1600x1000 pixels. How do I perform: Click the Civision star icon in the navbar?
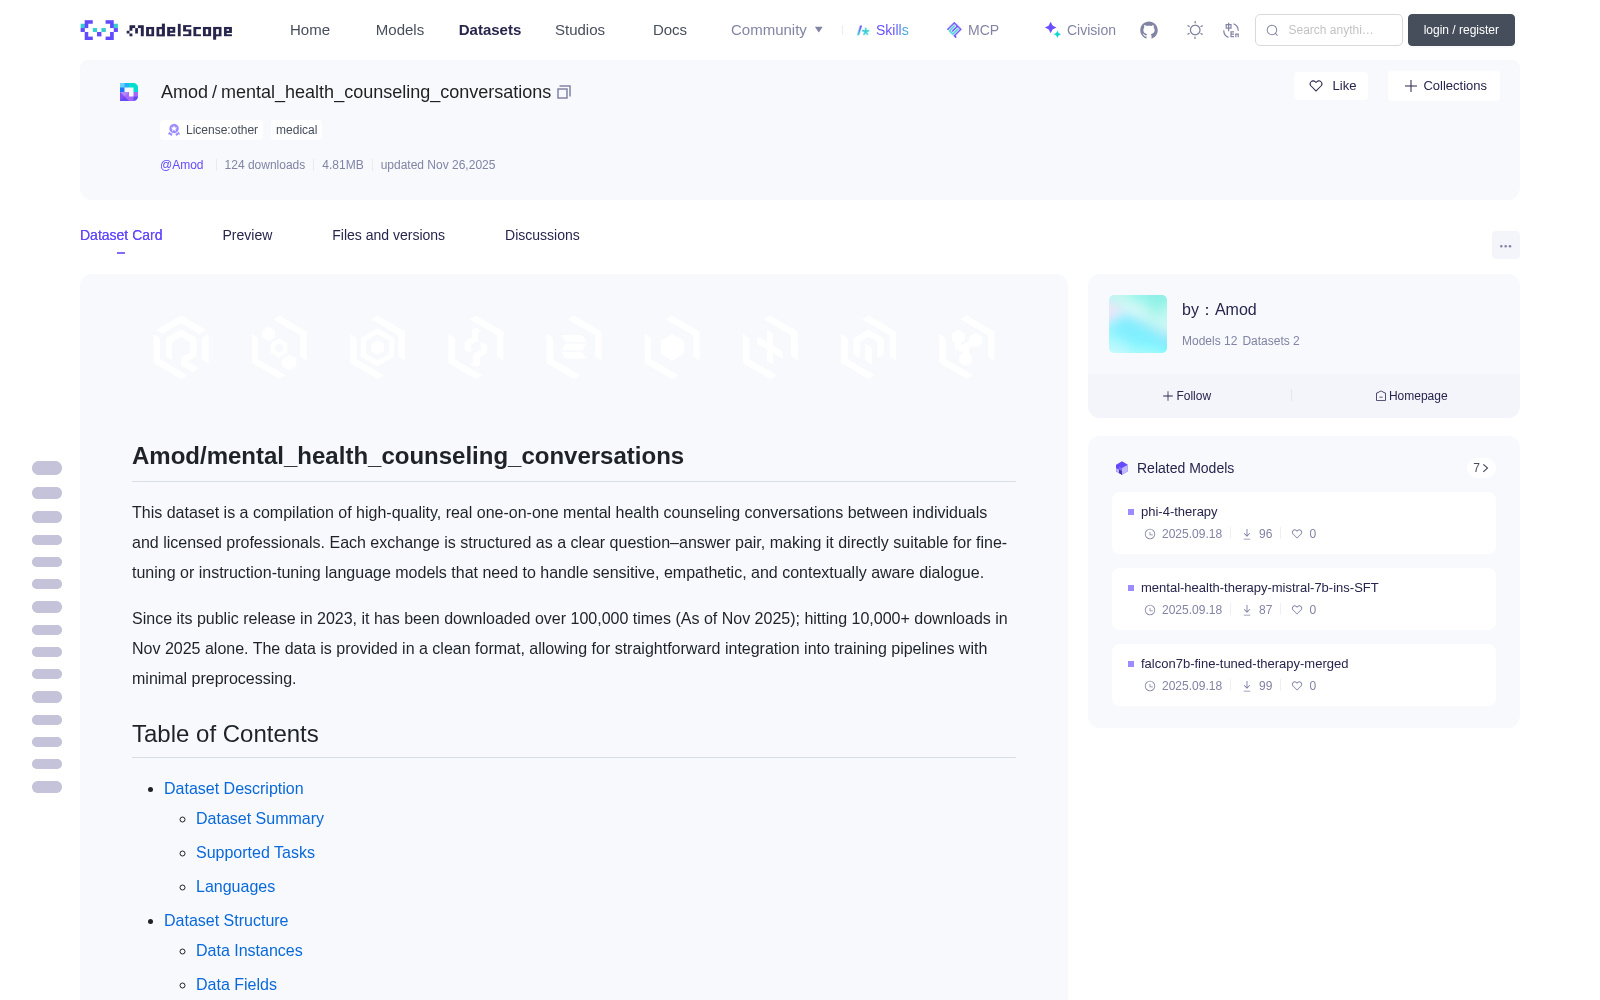(1052, 30)
